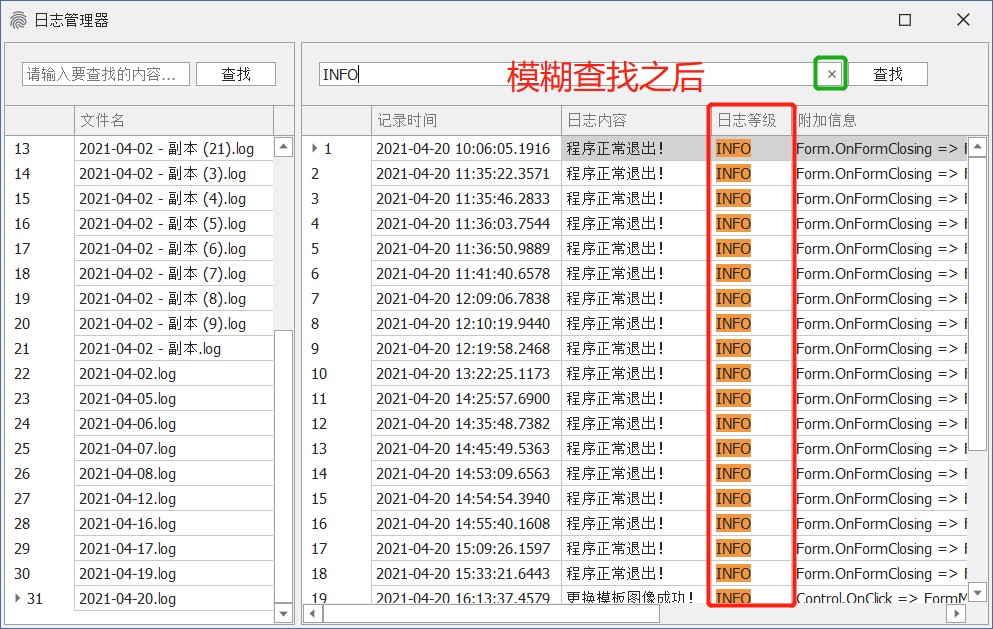This screenshot has height=629, width=993.
Task: Click row indicator arrow for log row 1
Action: [314, 149]
